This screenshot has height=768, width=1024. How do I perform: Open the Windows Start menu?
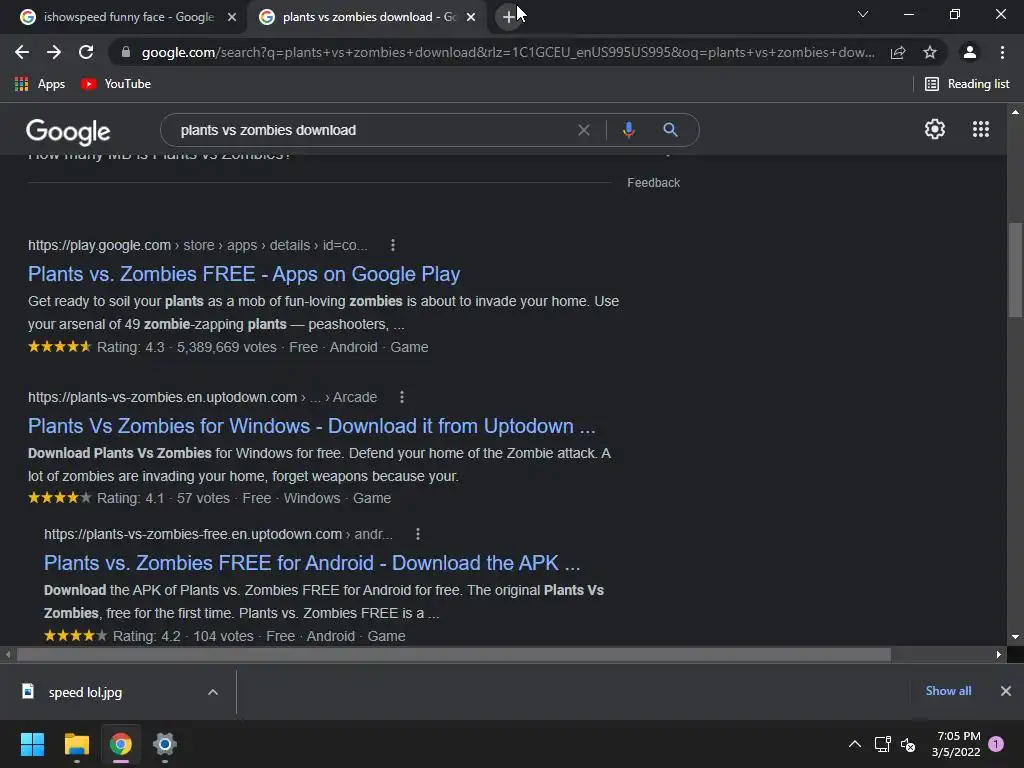coord(32,744)
